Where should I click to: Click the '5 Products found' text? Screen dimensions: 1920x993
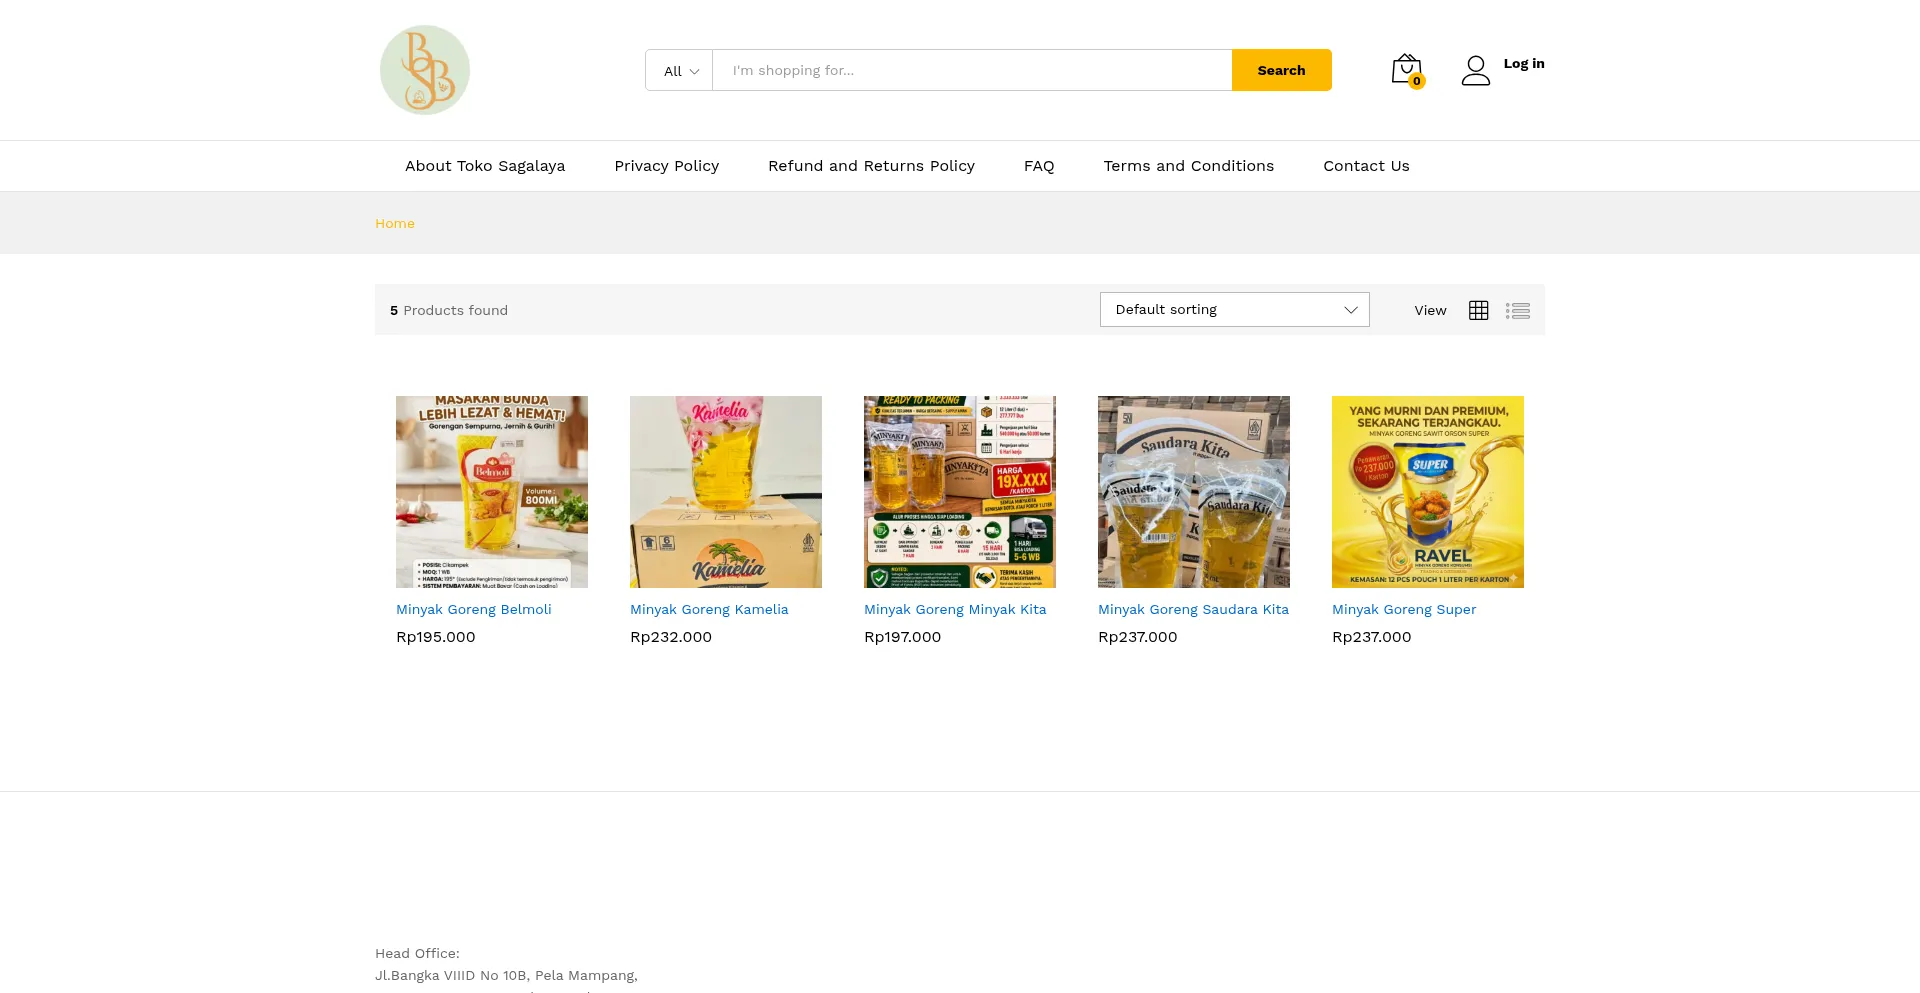[x=449, y=310]
